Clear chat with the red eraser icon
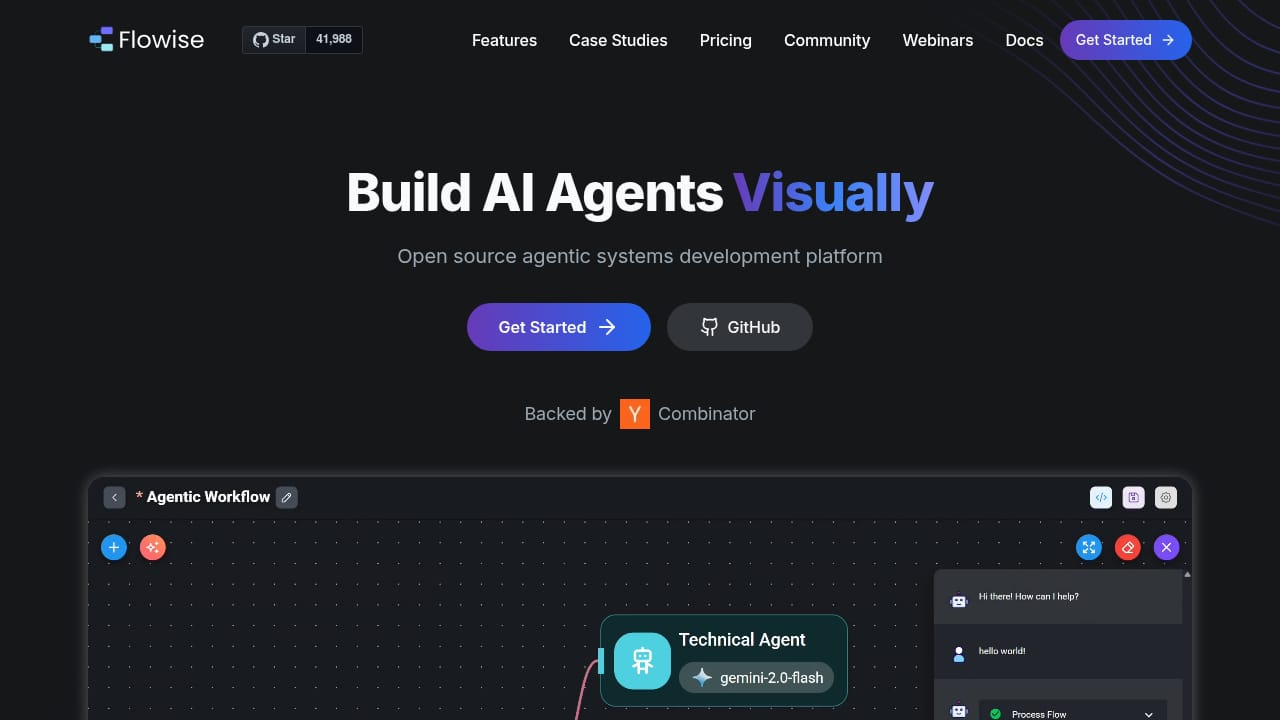 (x=1128, y=547)
